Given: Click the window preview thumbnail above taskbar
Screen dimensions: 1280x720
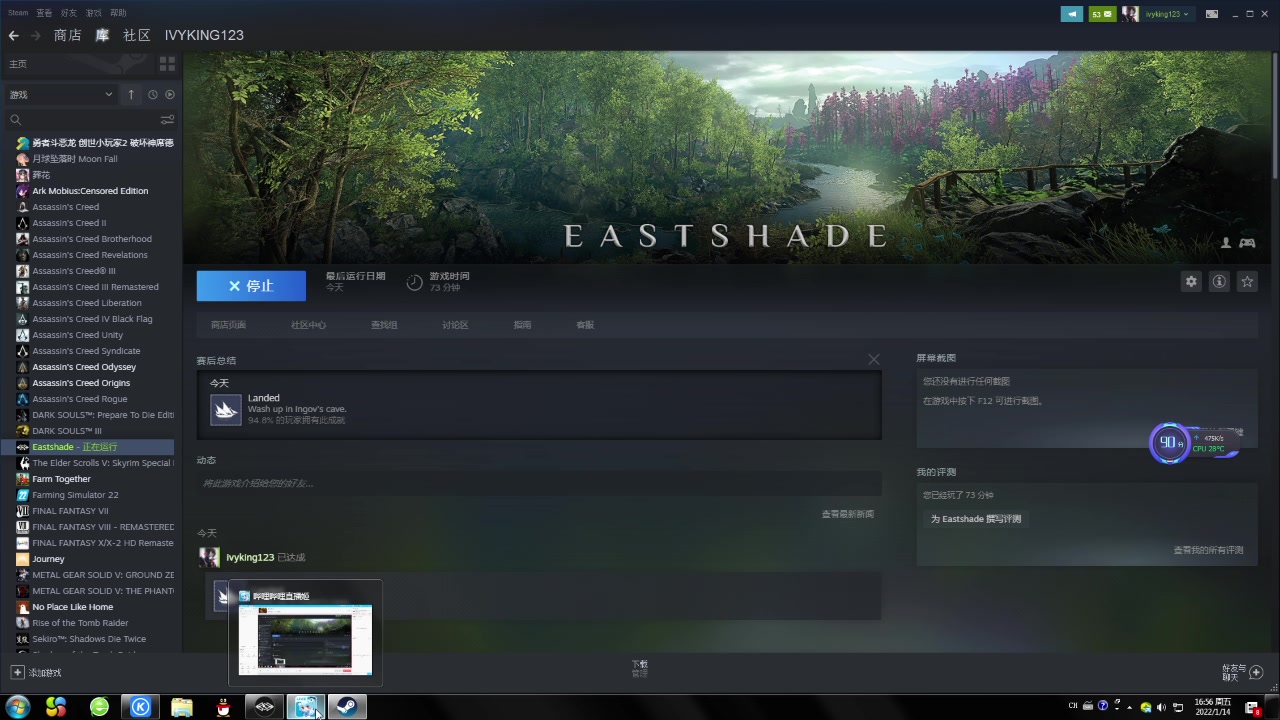Looking at the screenshot, I should [x=305, y=640].
